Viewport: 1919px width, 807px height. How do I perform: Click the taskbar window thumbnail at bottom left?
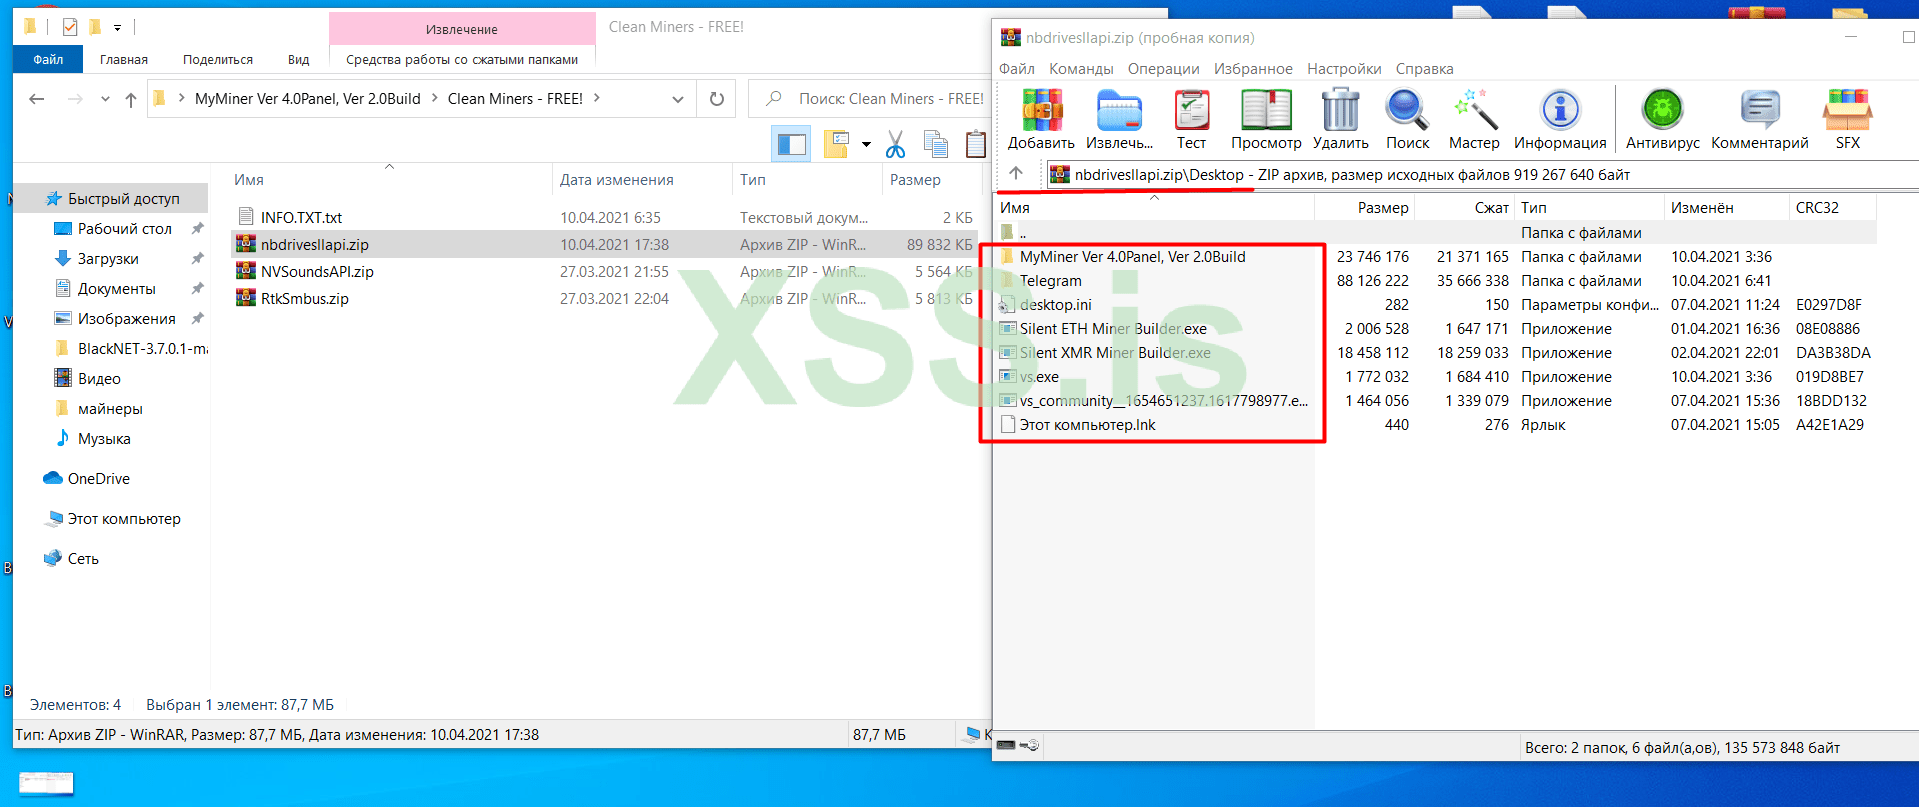coord(46,783)
